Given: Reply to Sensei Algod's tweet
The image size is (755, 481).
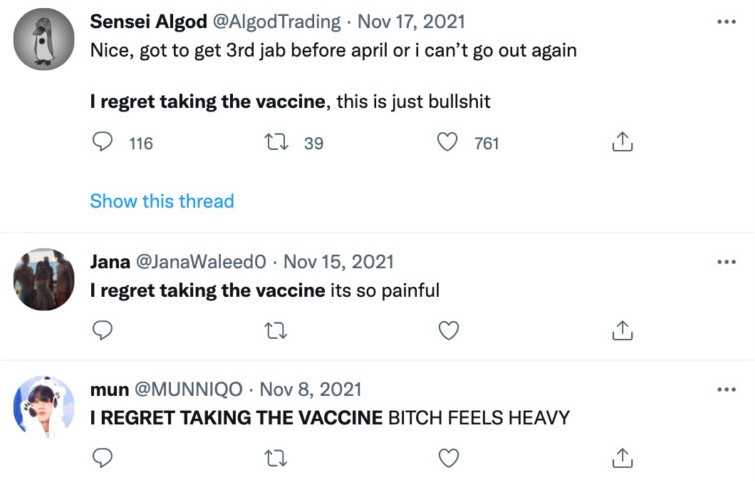Looking at the screenshot, I should pos(102,143).
